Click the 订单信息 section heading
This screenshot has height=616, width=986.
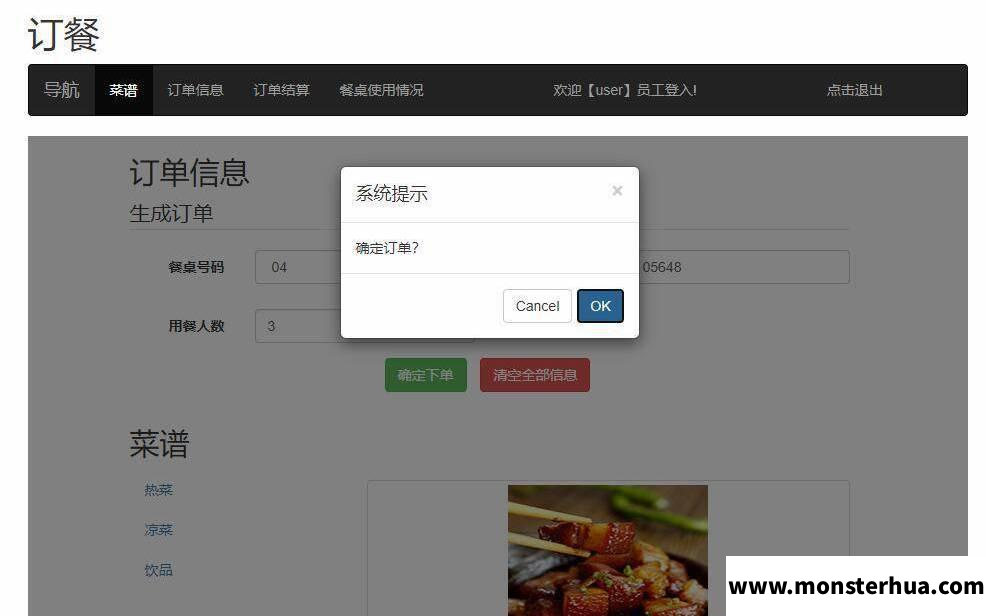[189, 172]
